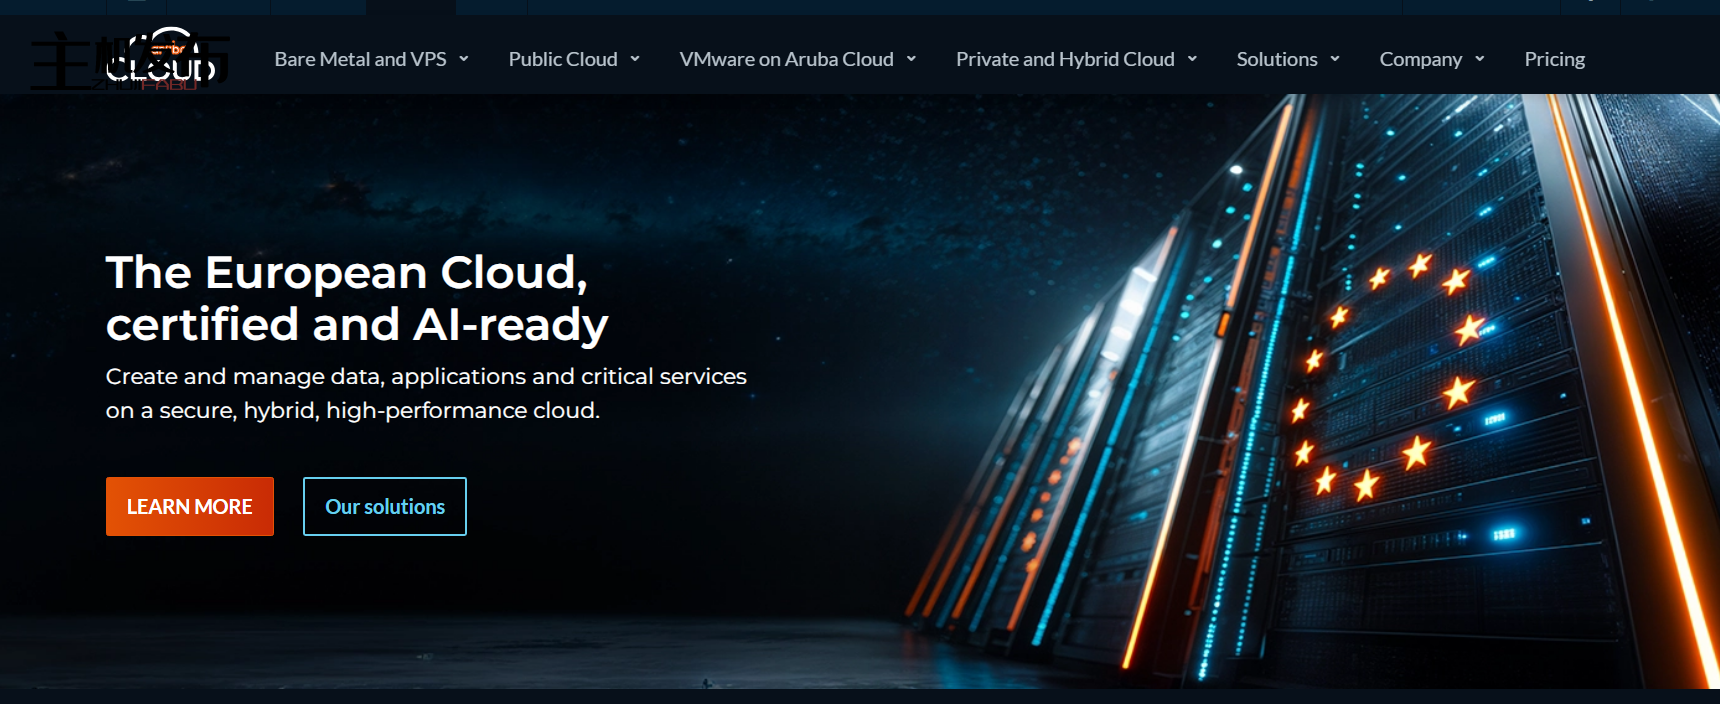The image size is (1720, 704).
Task: Expand the Public Cloud dropdown arrow
Action: (635, 59)
